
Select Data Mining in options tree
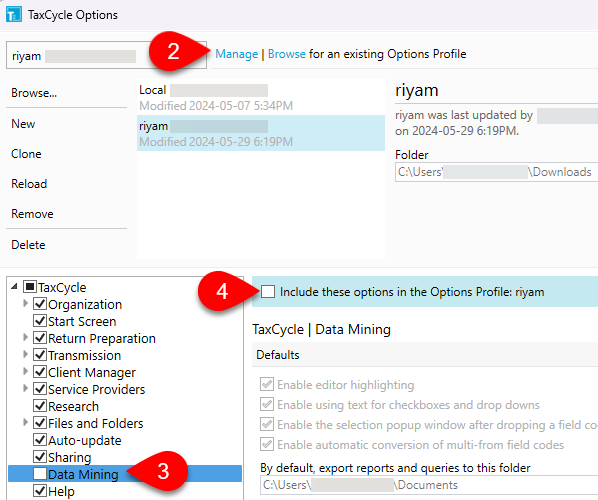pyautogui.click(x=84, y=474)
